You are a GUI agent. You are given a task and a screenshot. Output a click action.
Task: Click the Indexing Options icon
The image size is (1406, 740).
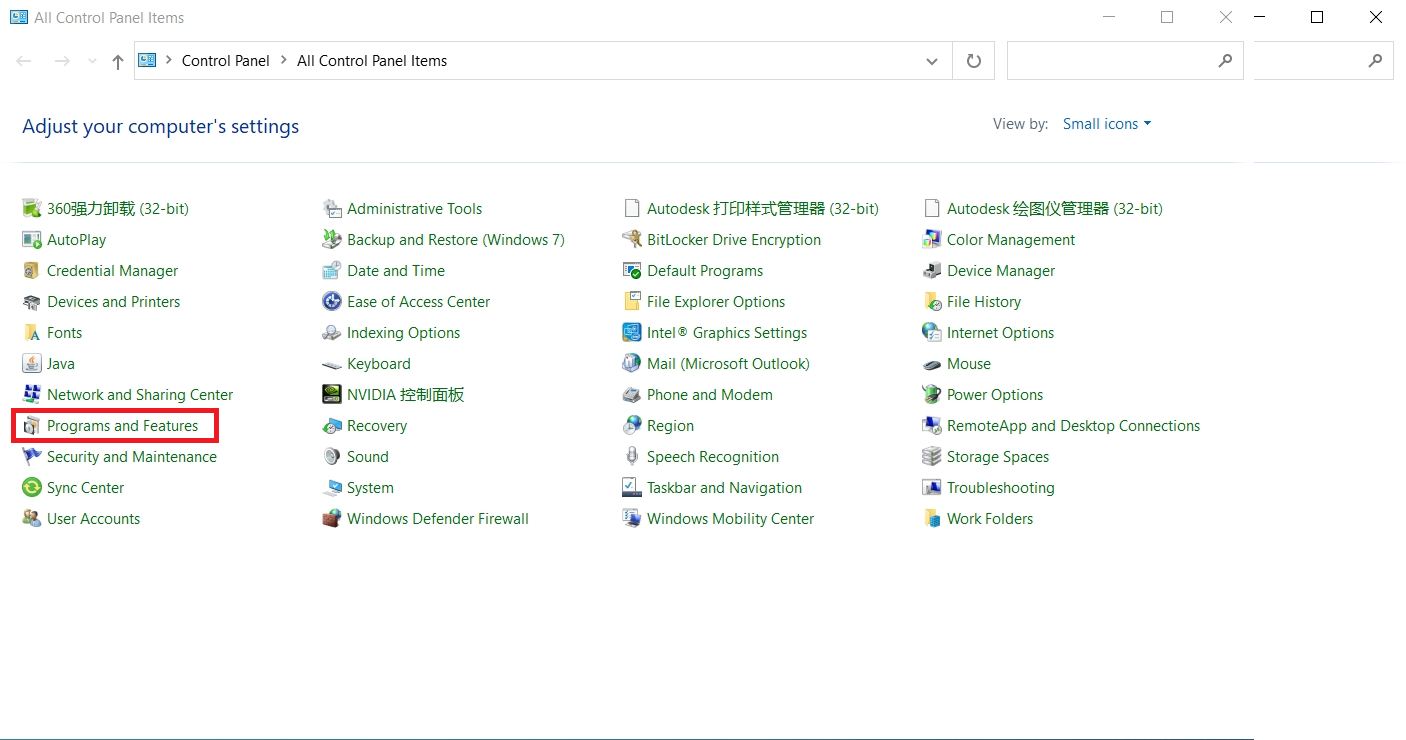(331, 332)
